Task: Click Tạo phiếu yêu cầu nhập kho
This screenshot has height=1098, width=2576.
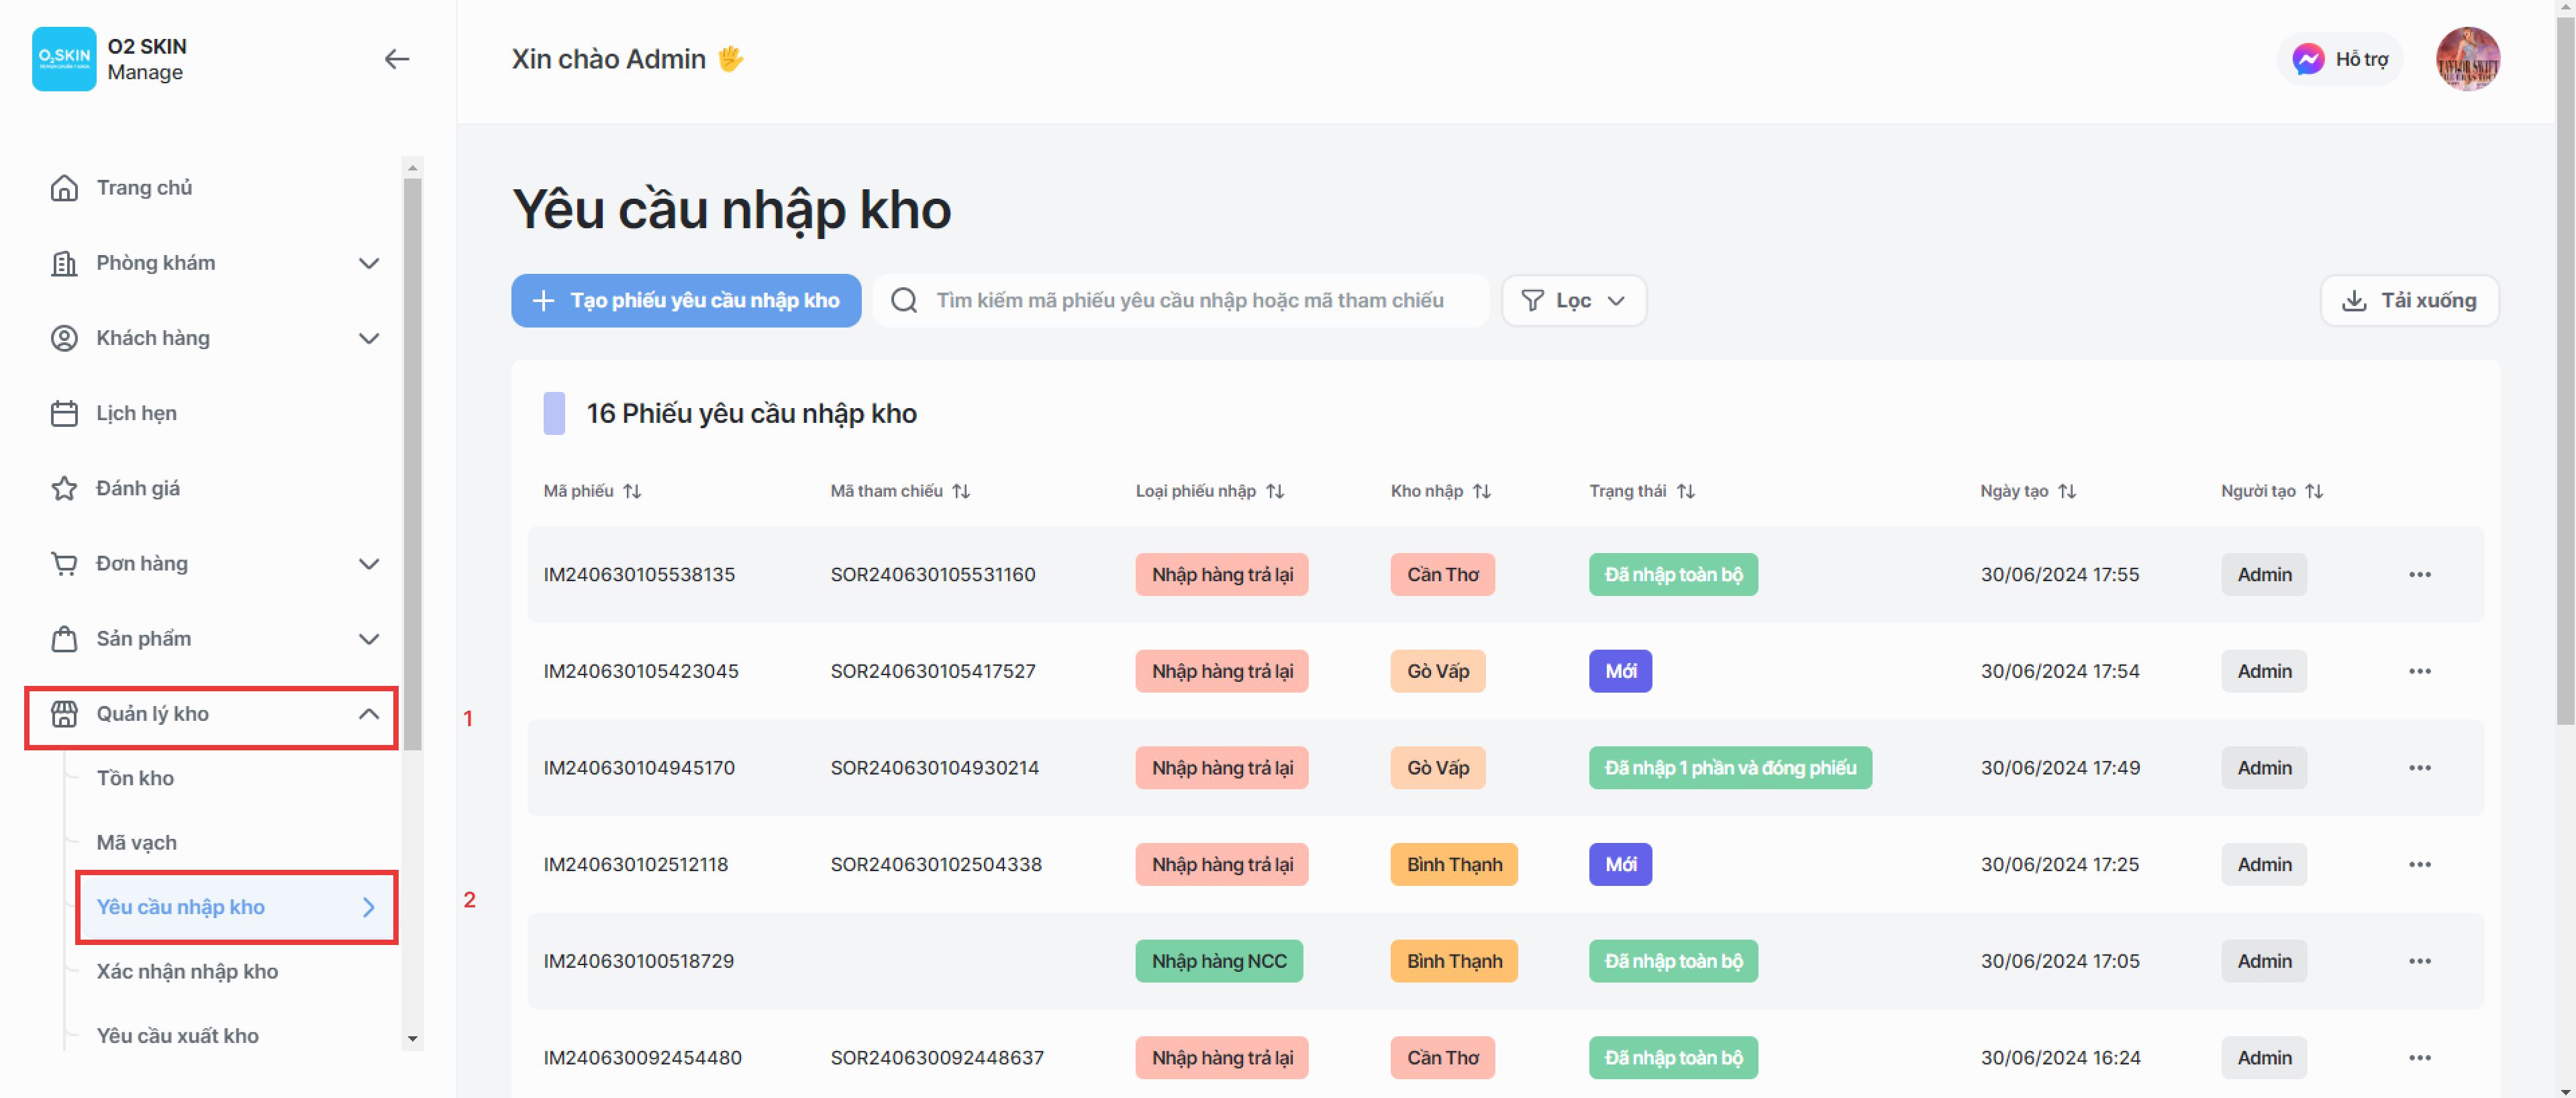Action: click(x=686, y=301)
